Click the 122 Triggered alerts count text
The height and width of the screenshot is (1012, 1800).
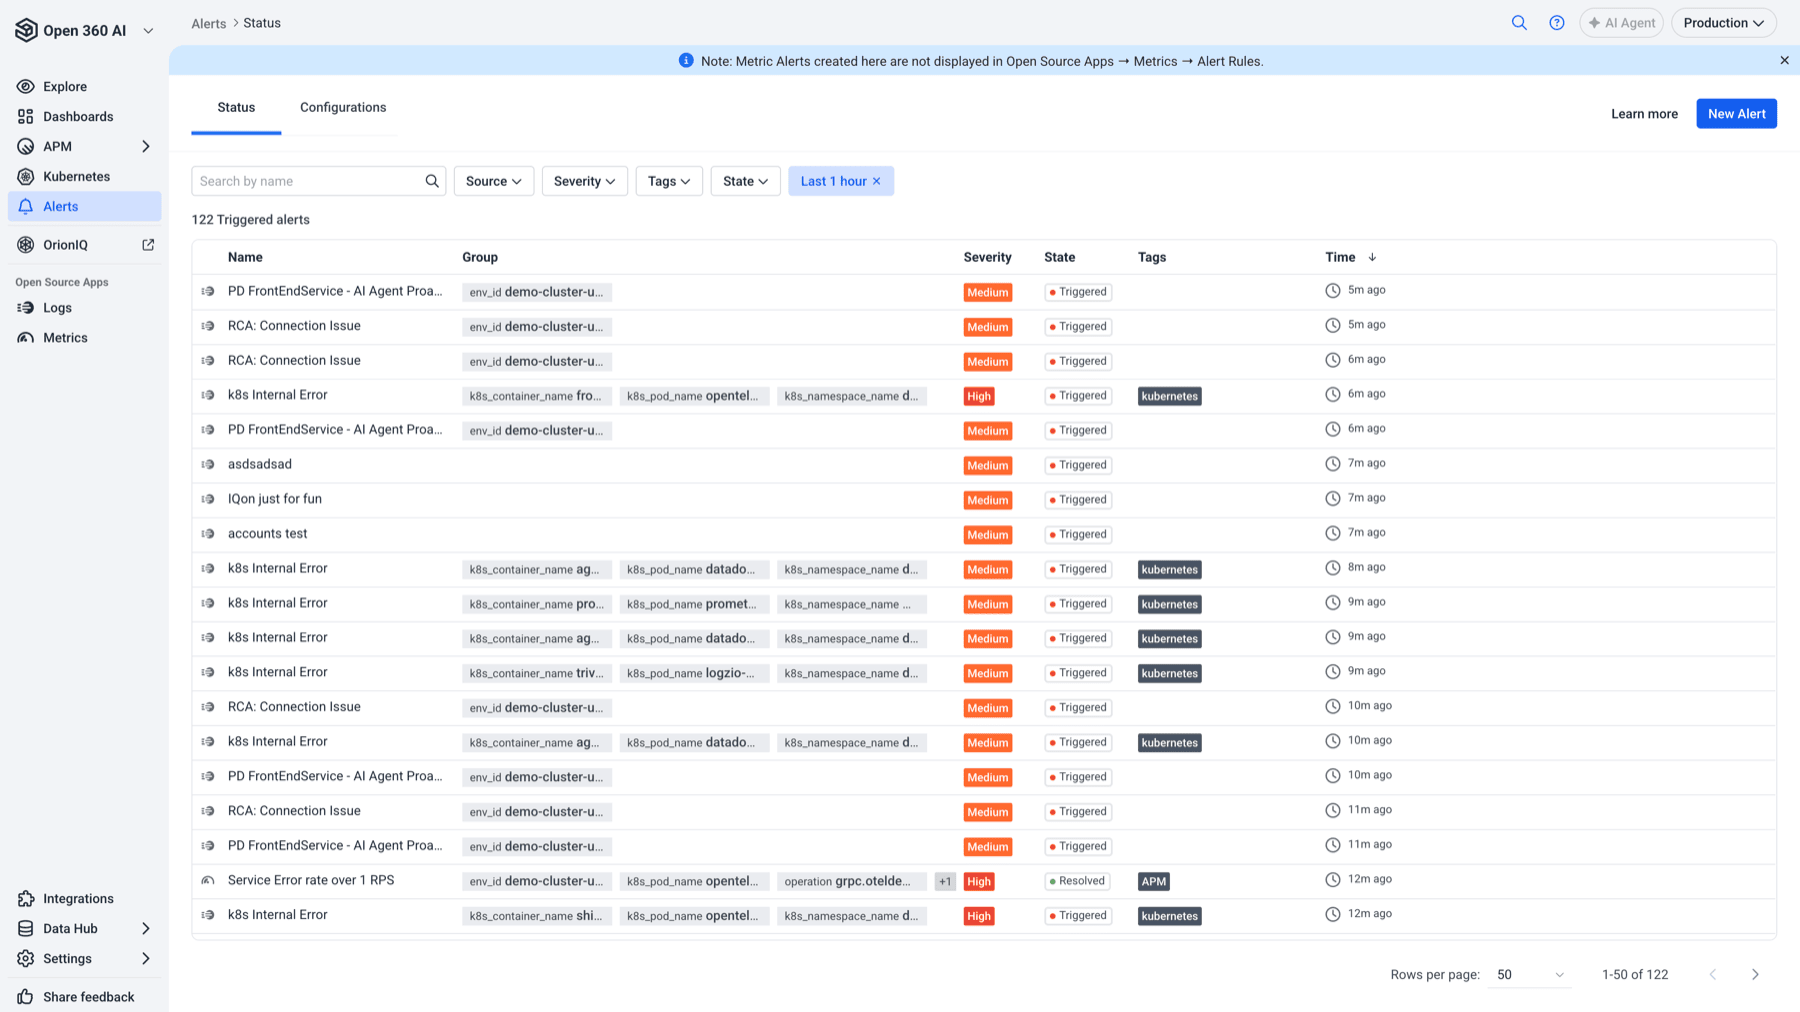tap(251, 220)
